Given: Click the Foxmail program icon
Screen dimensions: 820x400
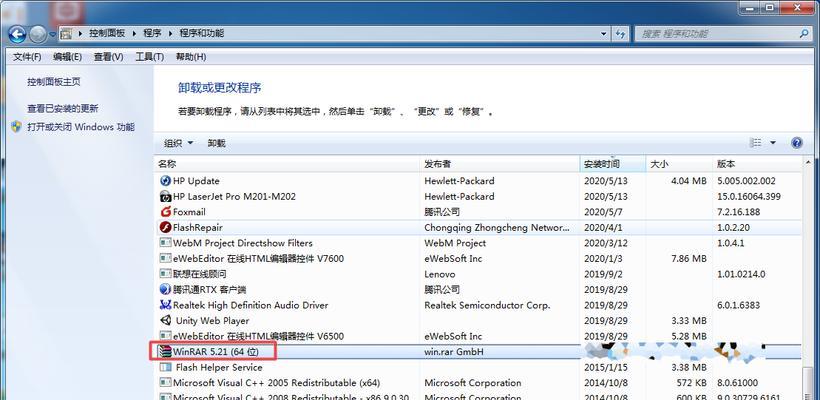Looking at the screenshot, I should pyautogui.click(x=165, y=212).
